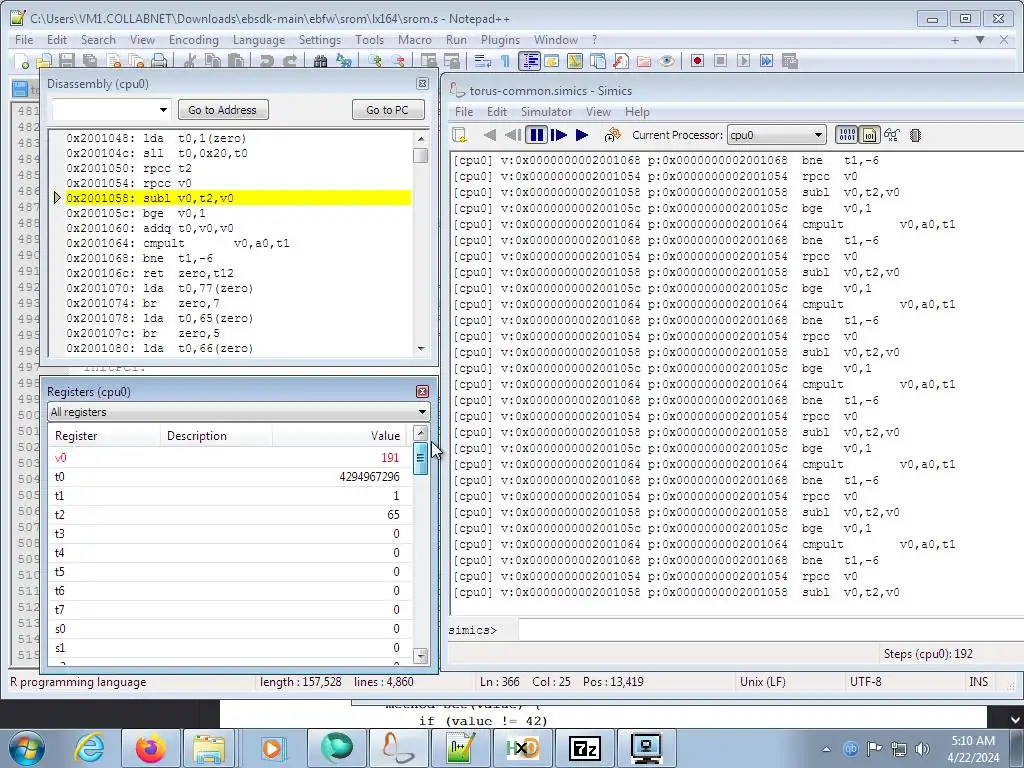Viewport: 1024px width, 768px height.
Task: Click the Zoom in magnifier icon
Action: (x=375, y=61)
